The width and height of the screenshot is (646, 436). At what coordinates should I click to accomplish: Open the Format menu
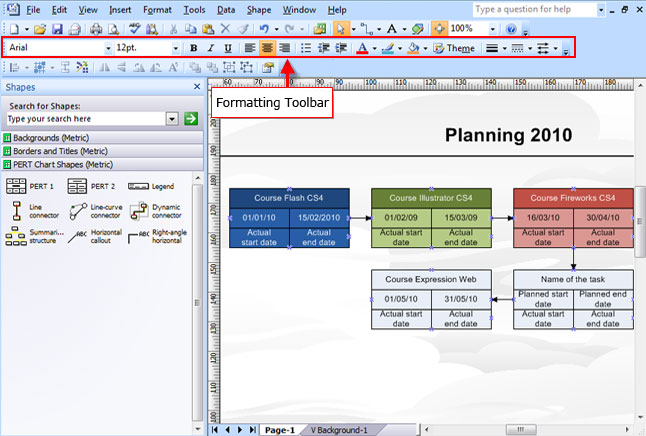point(157,10)
